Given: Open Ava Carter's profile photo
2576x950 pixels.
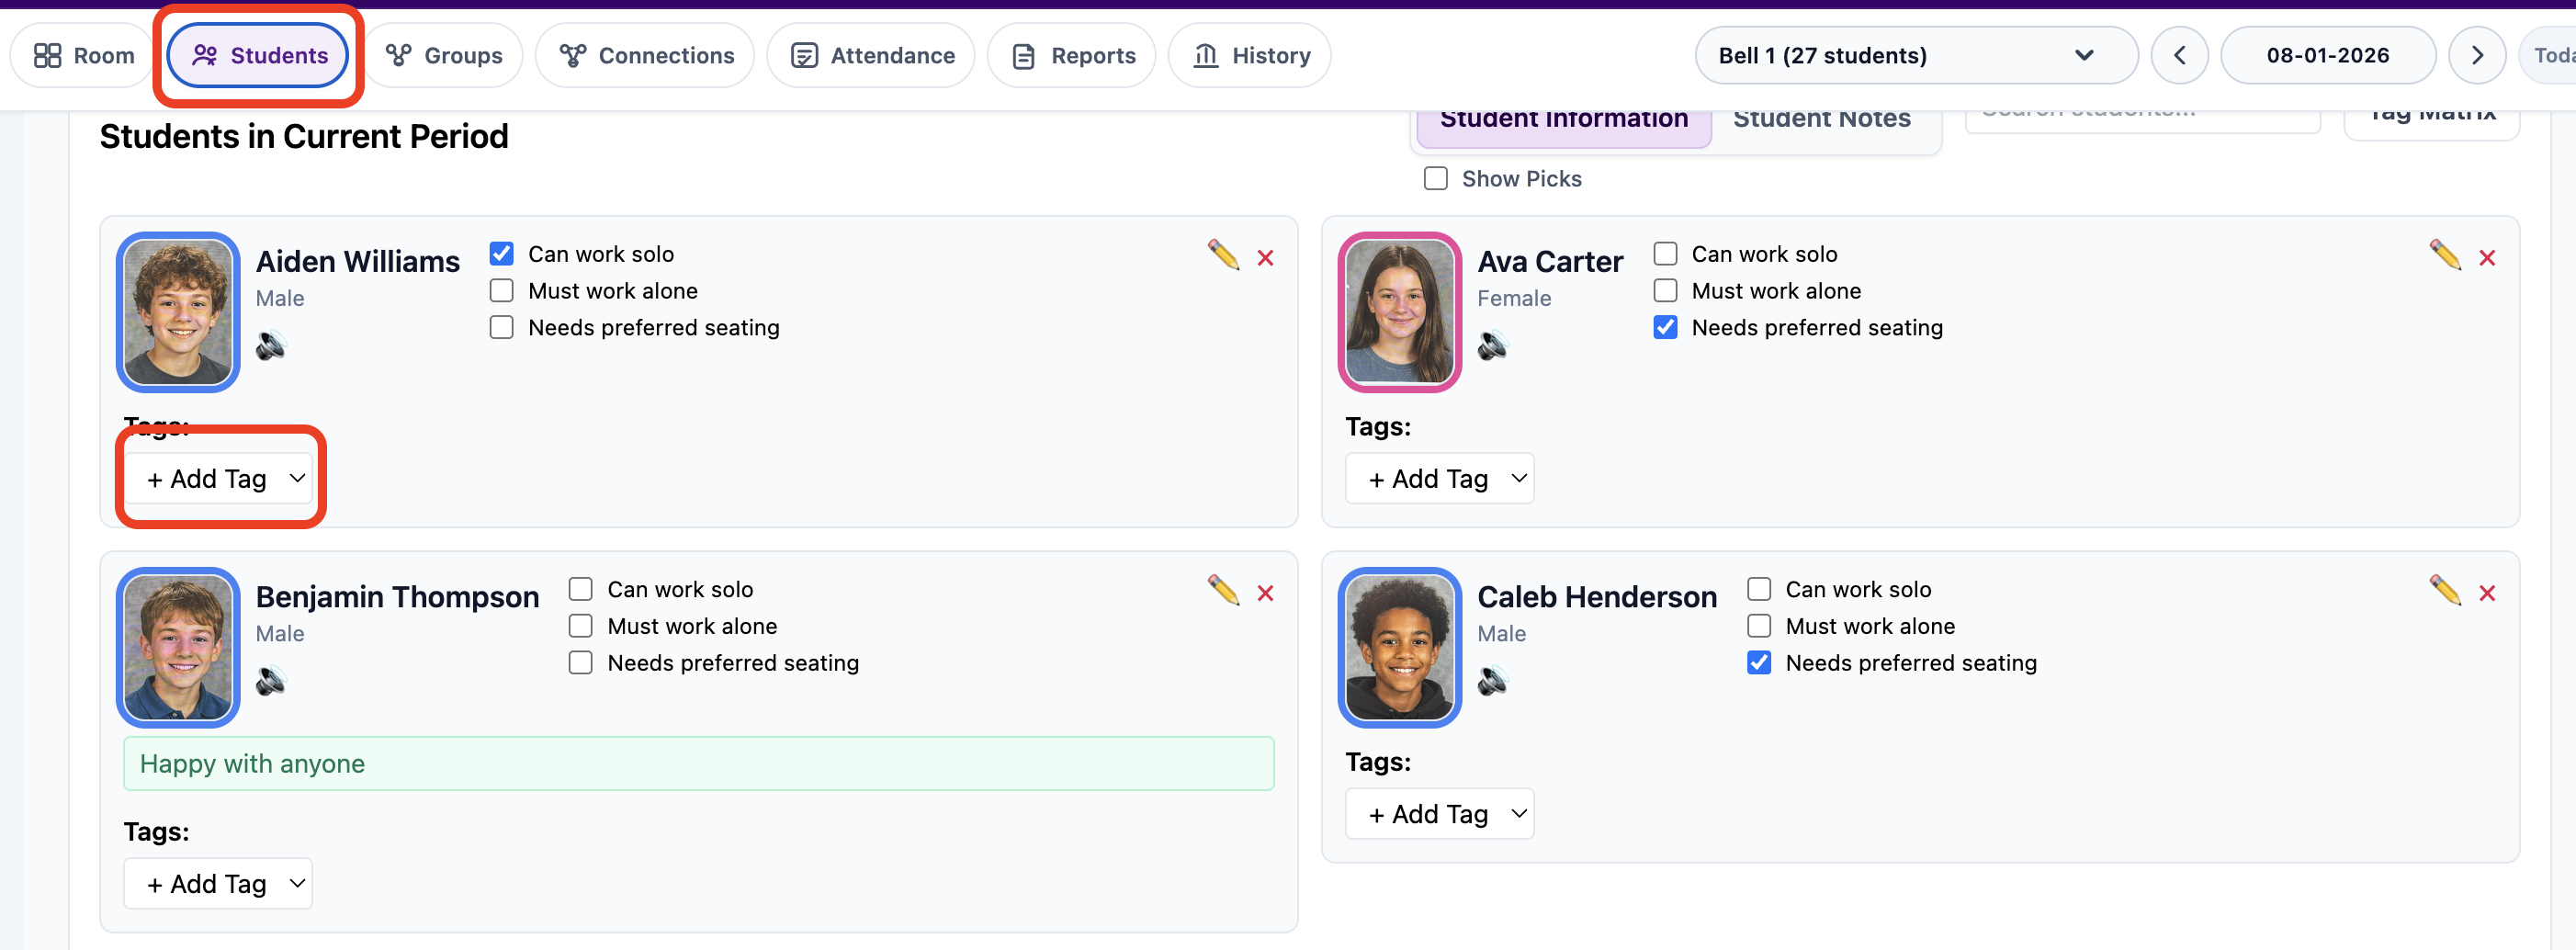Looking at the screenshot, I should click(1400, 312).
